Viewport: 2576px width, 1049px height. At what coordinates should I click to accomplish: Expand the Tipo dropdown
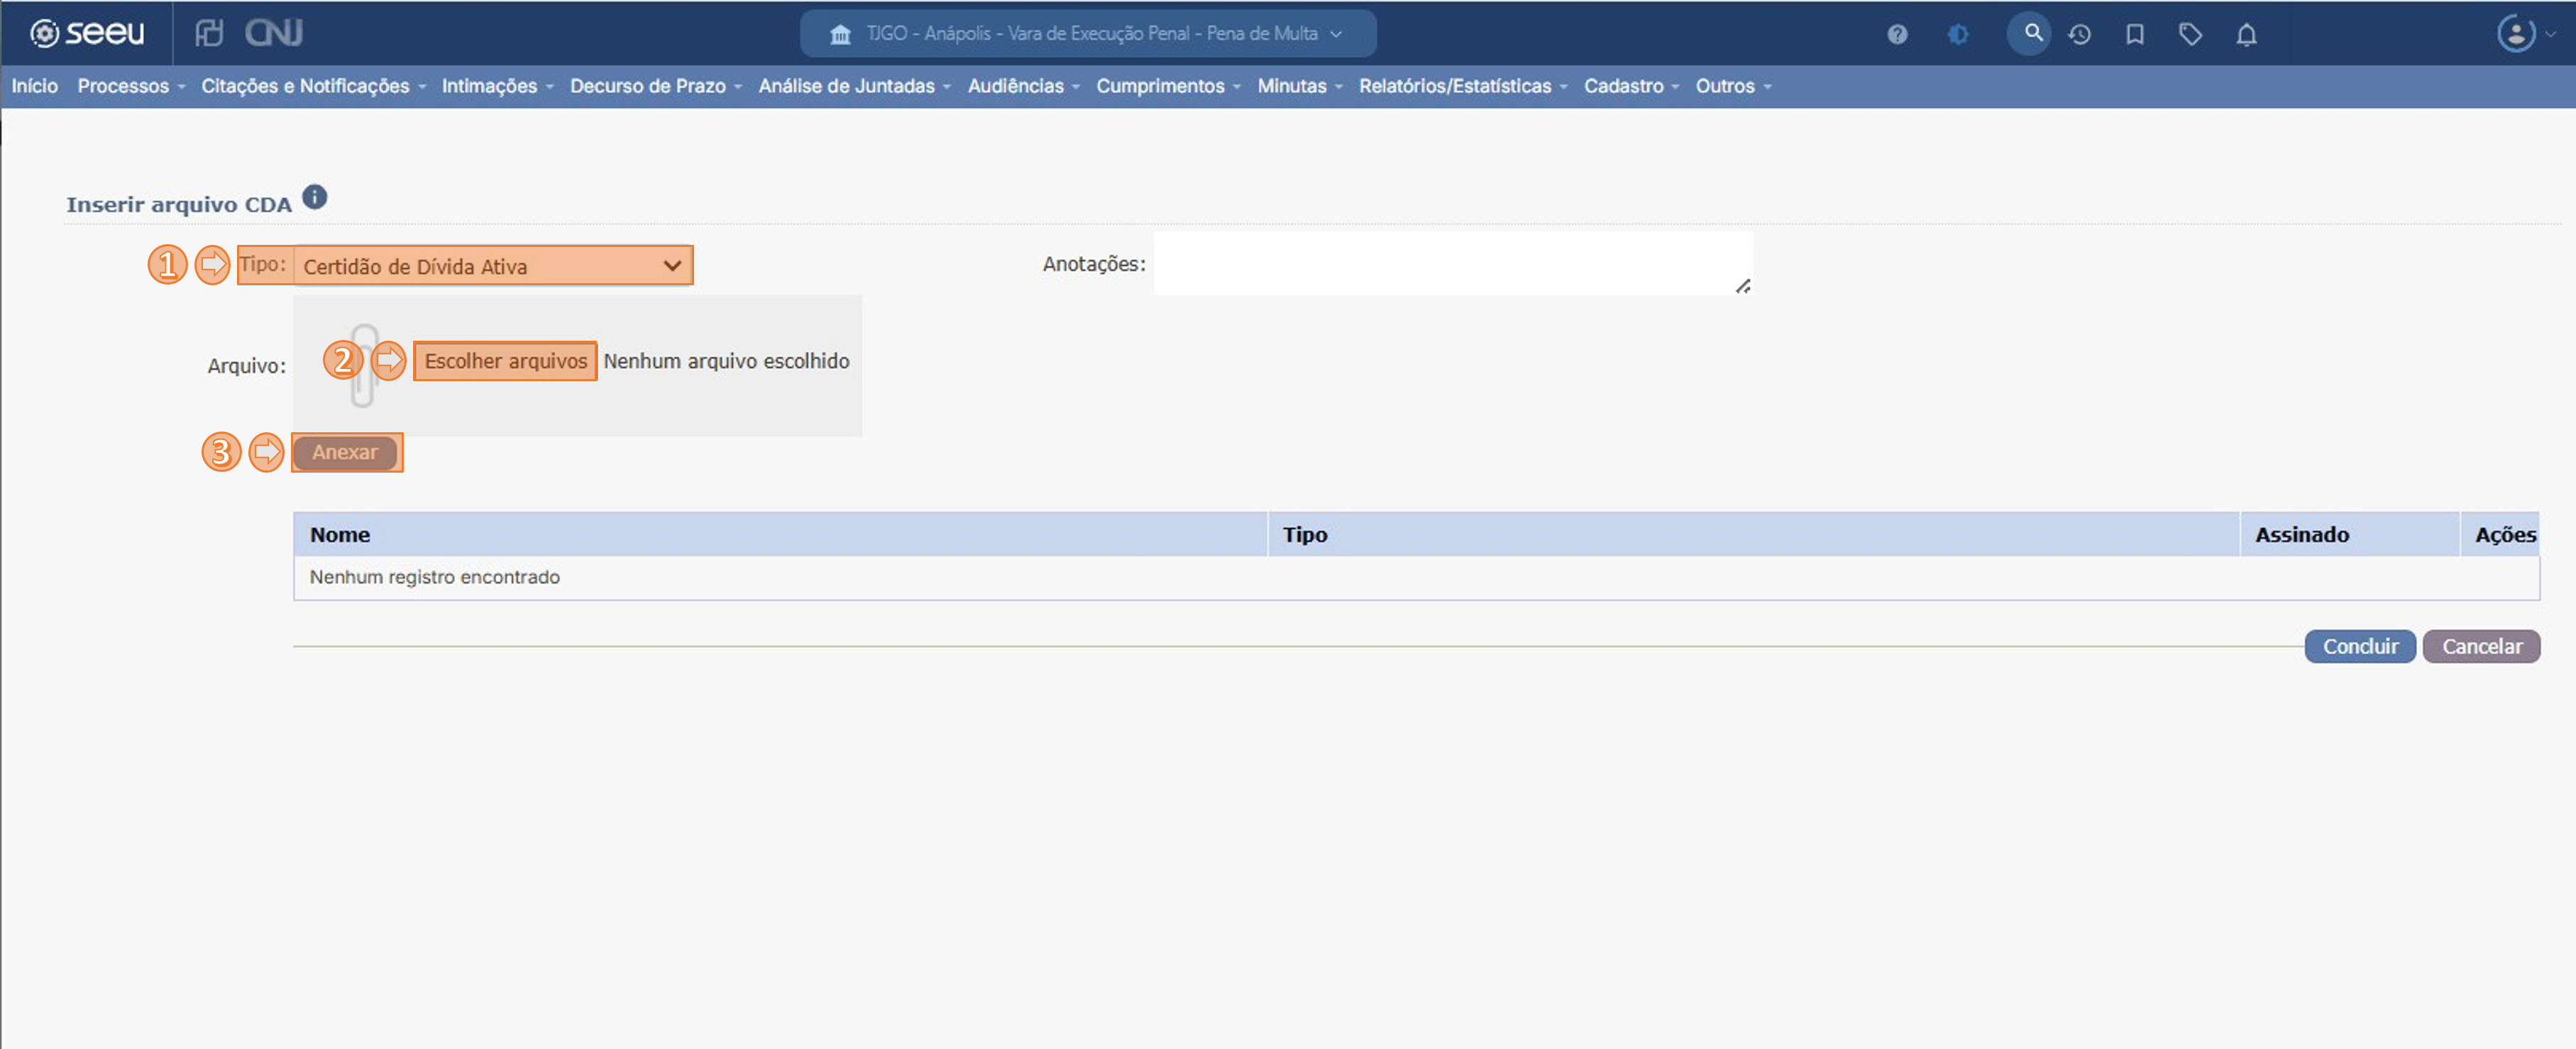pyautogui.click(x=493, y=266)
